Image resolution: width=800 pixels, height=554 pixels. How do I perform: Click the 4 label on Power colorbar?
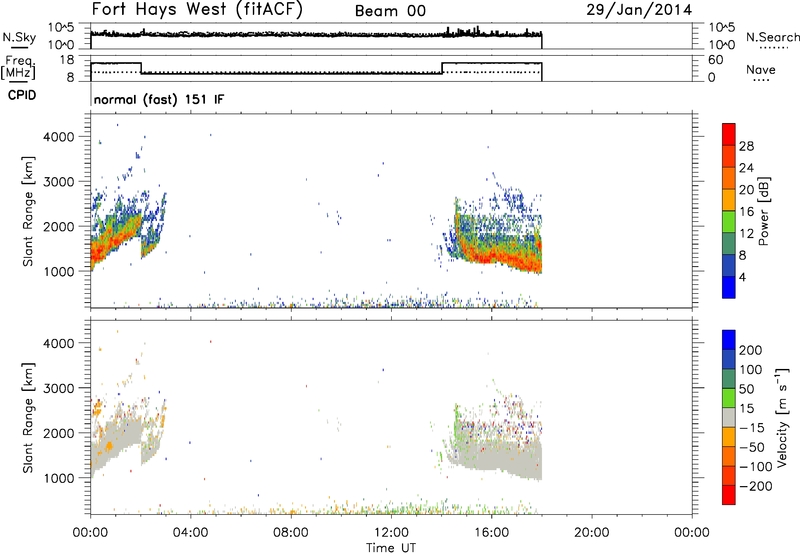tap(742, 276)
